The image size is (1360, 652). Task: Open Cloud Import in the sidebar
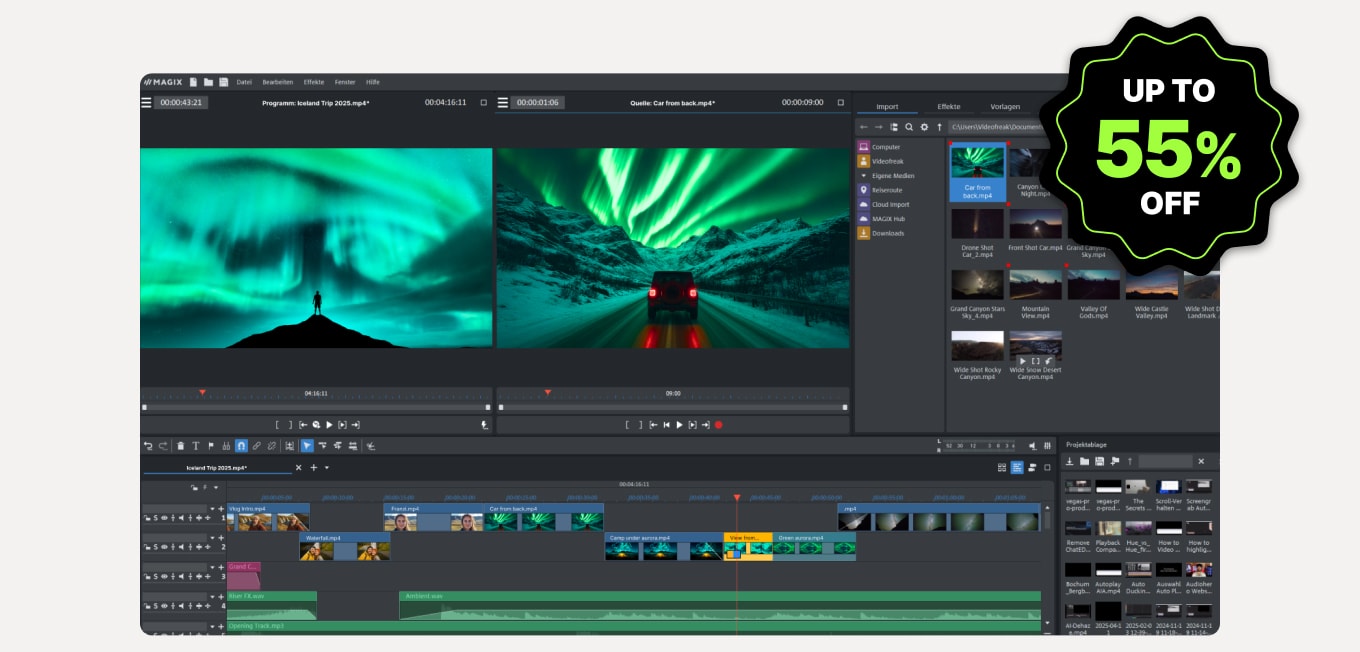(890, 204)
